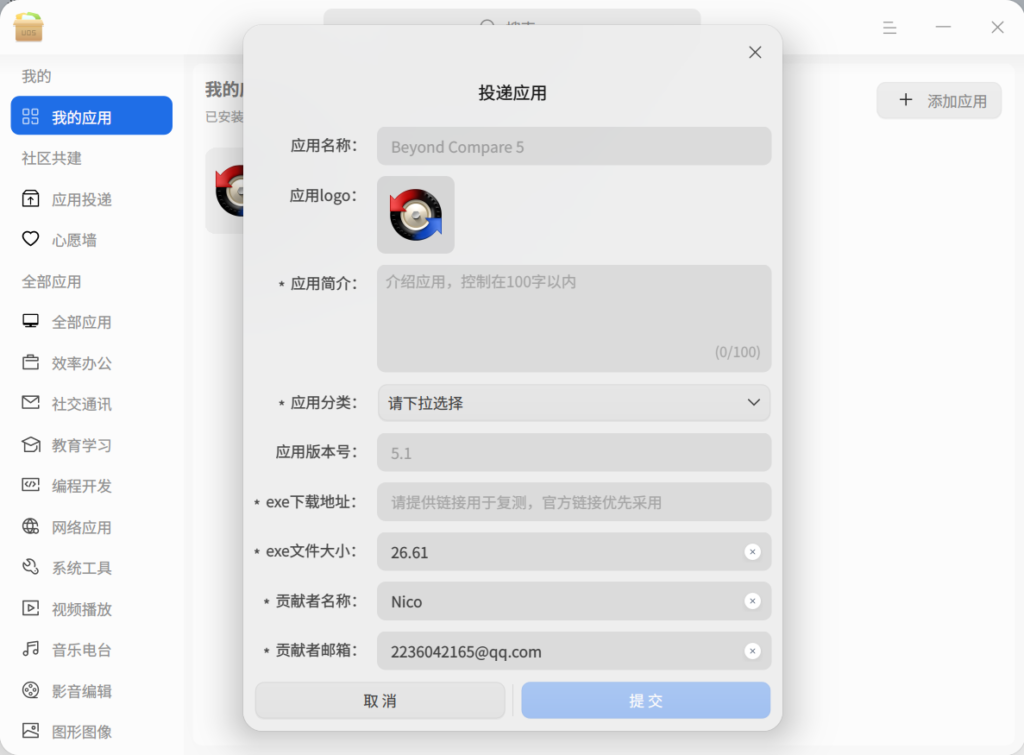The width and height of the screenshot is (1024, 755).
Task: Click the 应用投递 upload icon in sidebar
Action: [x=31, y=199]
